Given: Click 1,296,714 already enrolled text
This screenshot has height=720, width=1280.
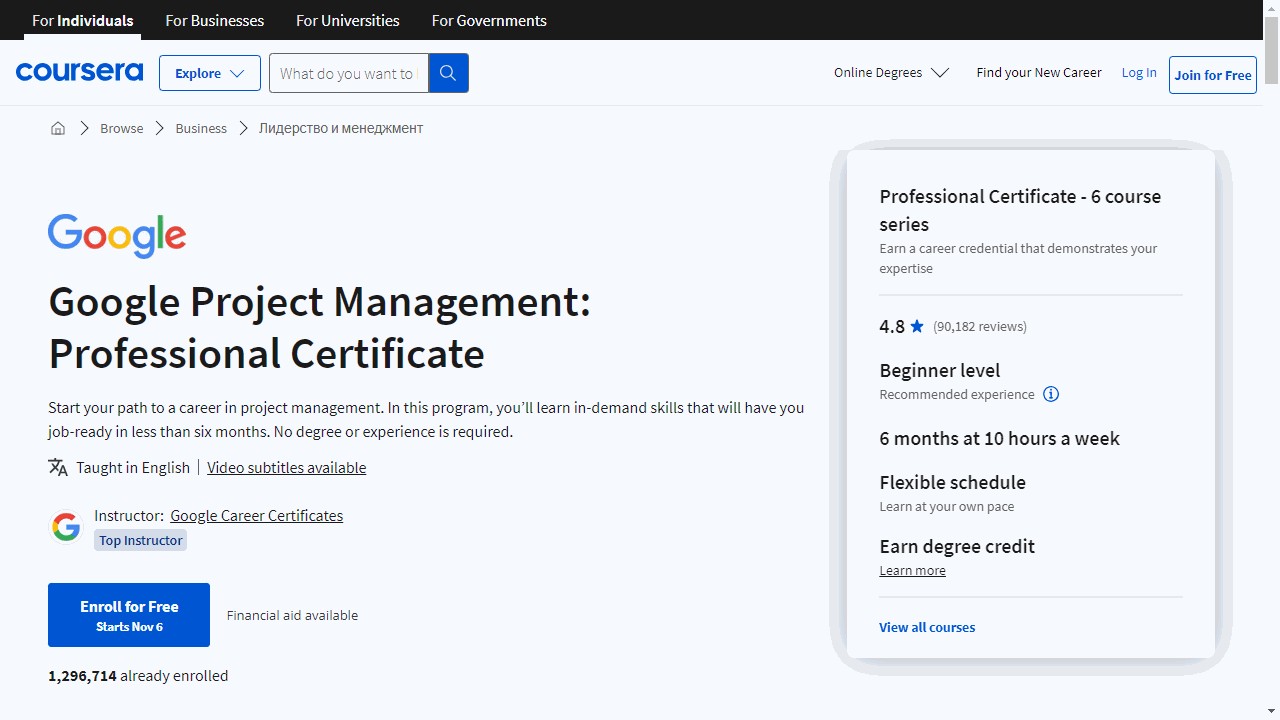Looking at the screenshot, I should 138,676.
